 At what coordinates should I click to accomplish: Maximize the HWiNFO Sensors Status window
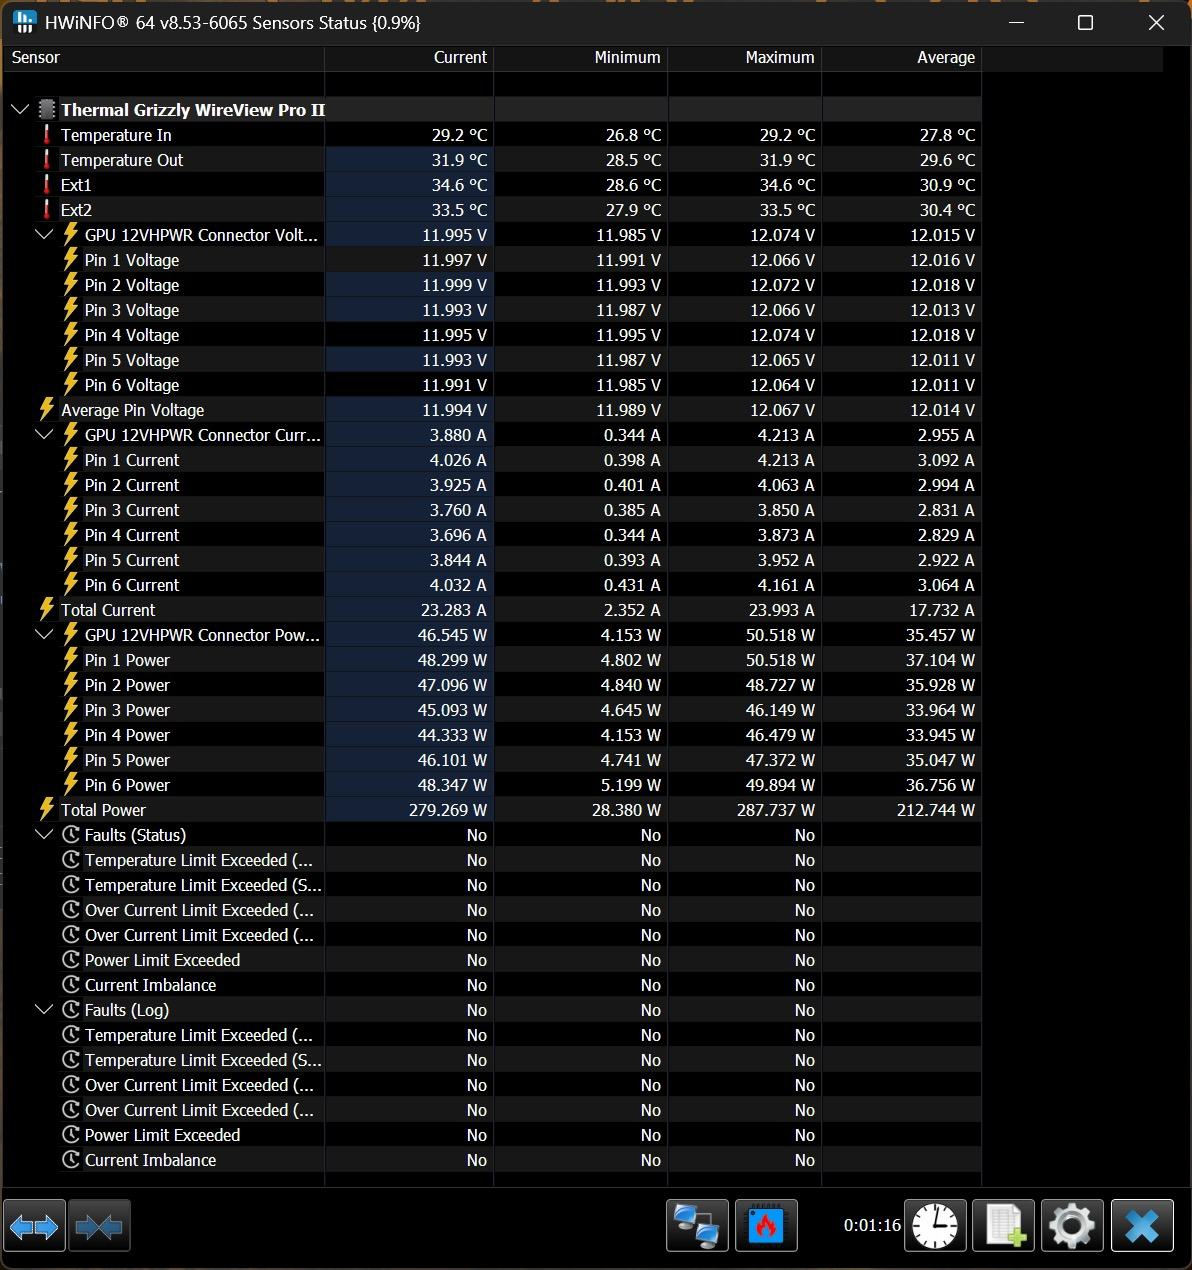[x=1085, y=22]
